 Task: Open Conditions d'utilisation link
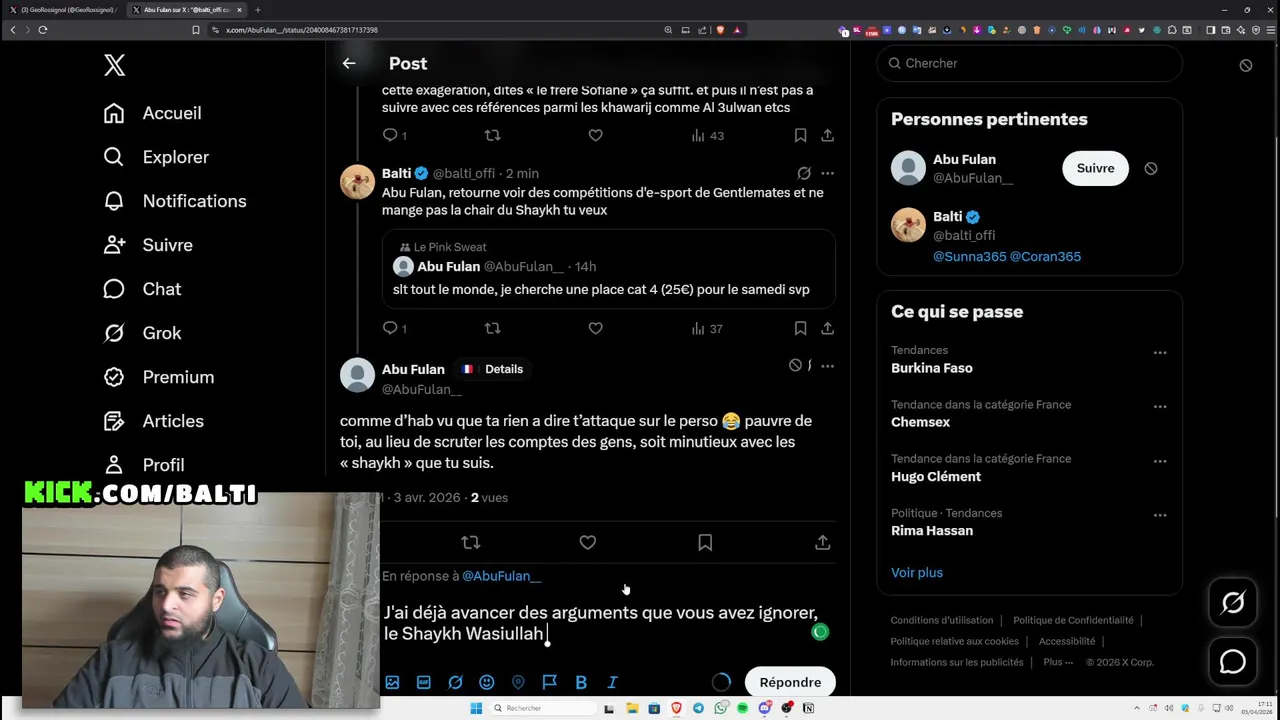pyautogui.click(x=942, y=620)
